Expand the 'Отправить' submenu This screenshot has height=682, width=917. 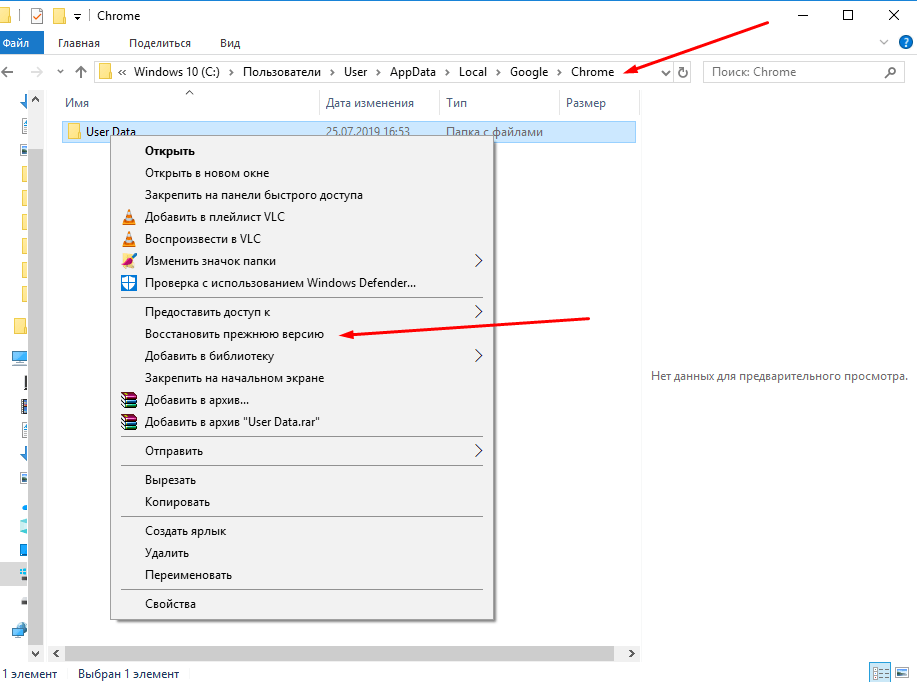tap(478, 451)
